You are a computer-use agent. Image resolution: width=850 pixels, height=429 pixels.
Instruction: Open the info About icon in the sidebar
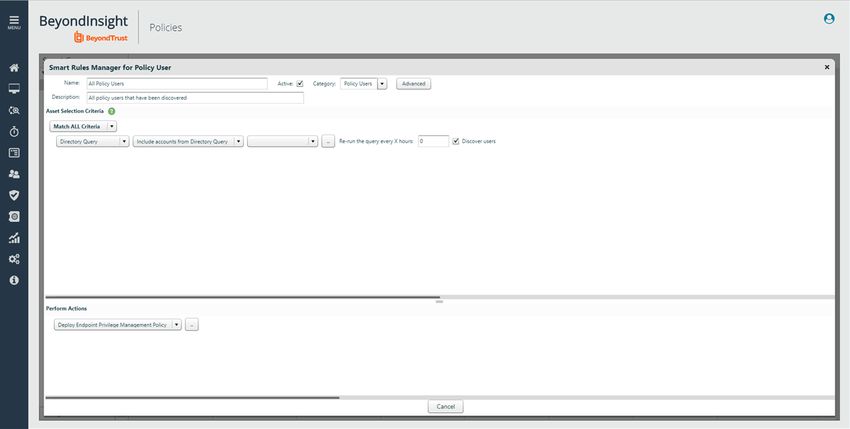pyautogui.click(x=14, y=280)
